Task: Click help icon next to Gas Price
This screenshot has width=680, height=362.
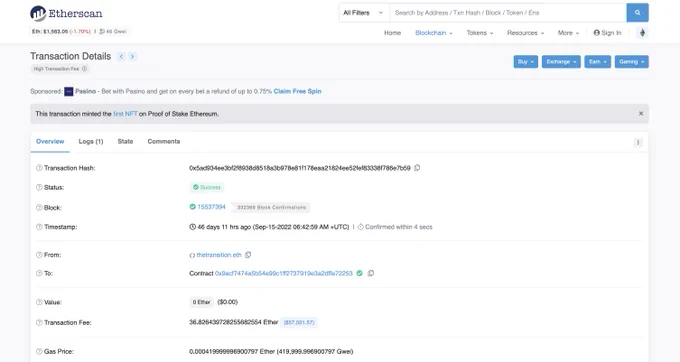Action: point(39,351)
